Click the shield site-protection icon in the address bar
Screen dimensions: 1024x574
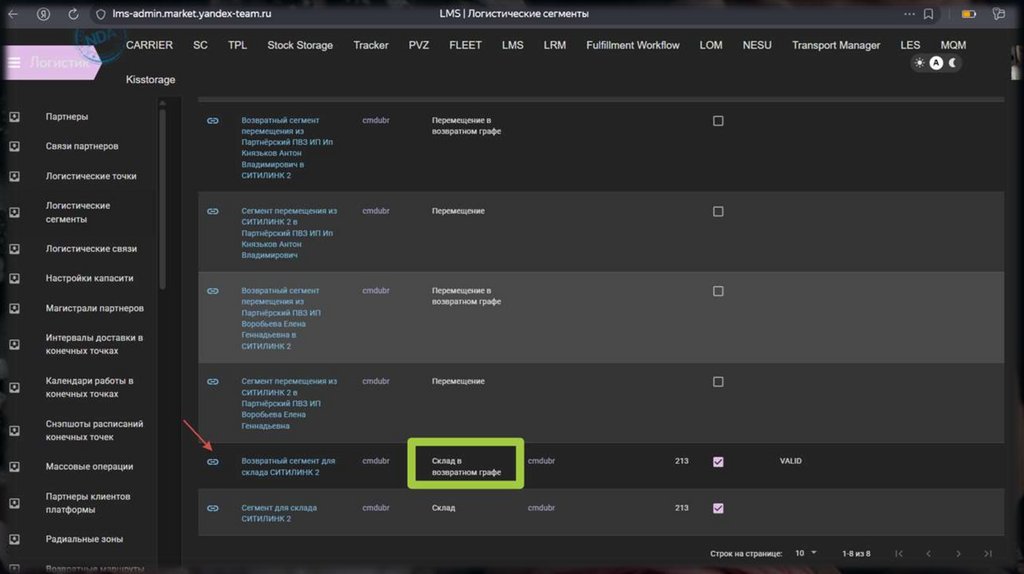tap(100, 14)
